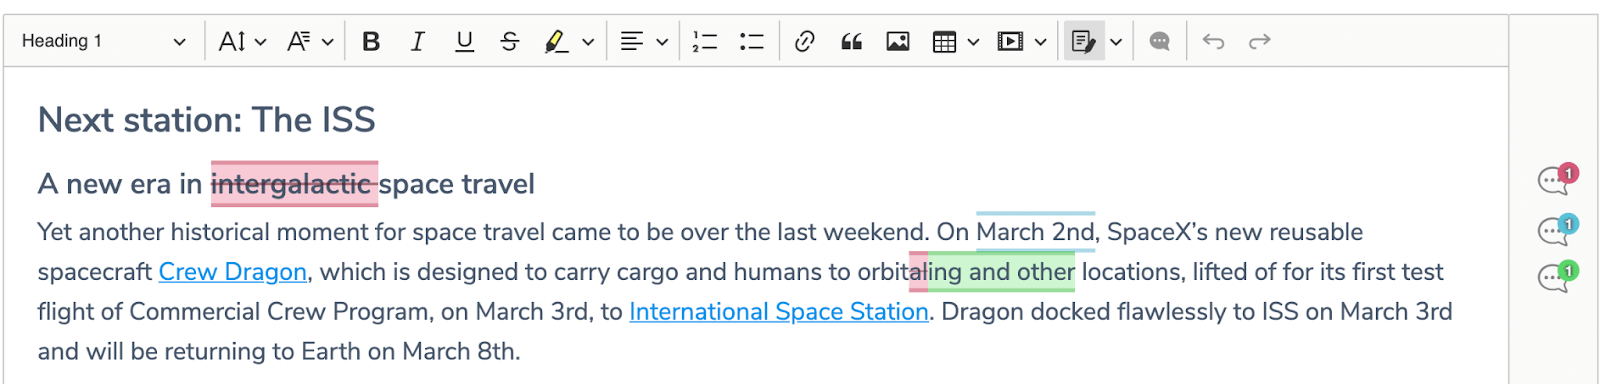Follow the International Space Station link
This screenshot has width=1600, height=384.
779,312
